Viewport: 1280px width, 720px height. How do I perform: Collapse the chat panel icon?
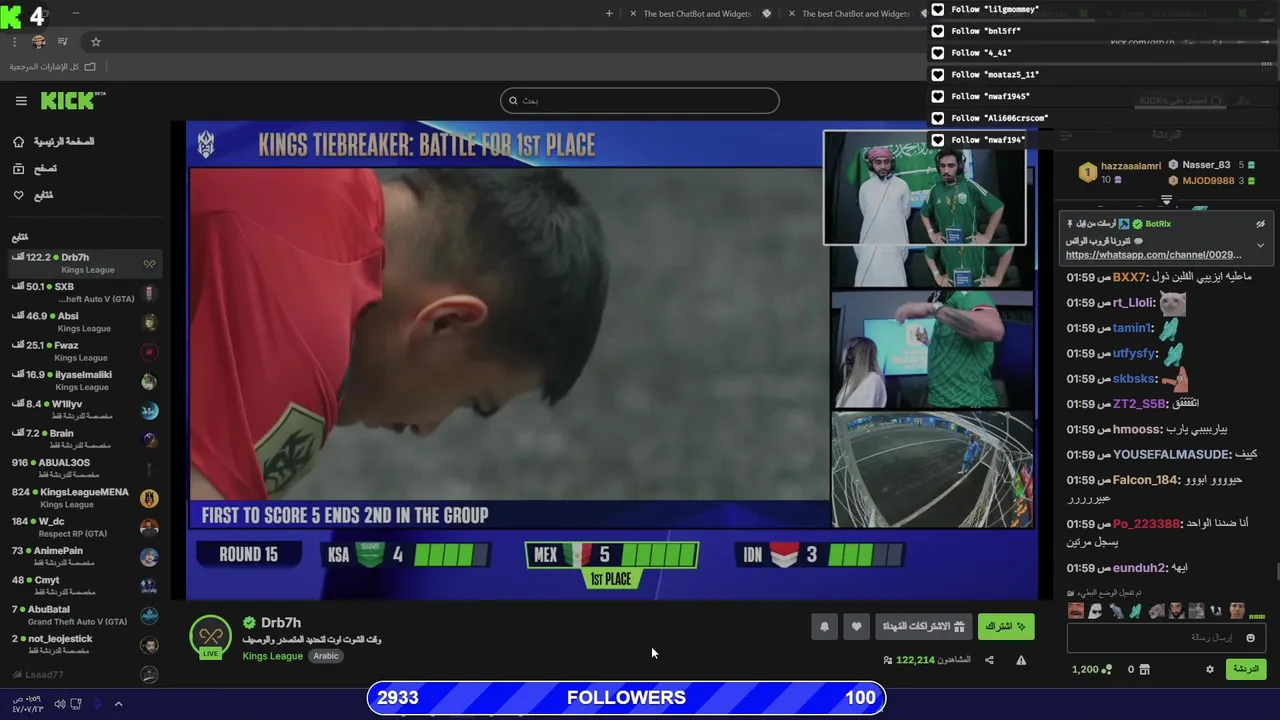tap(1066, 135)
